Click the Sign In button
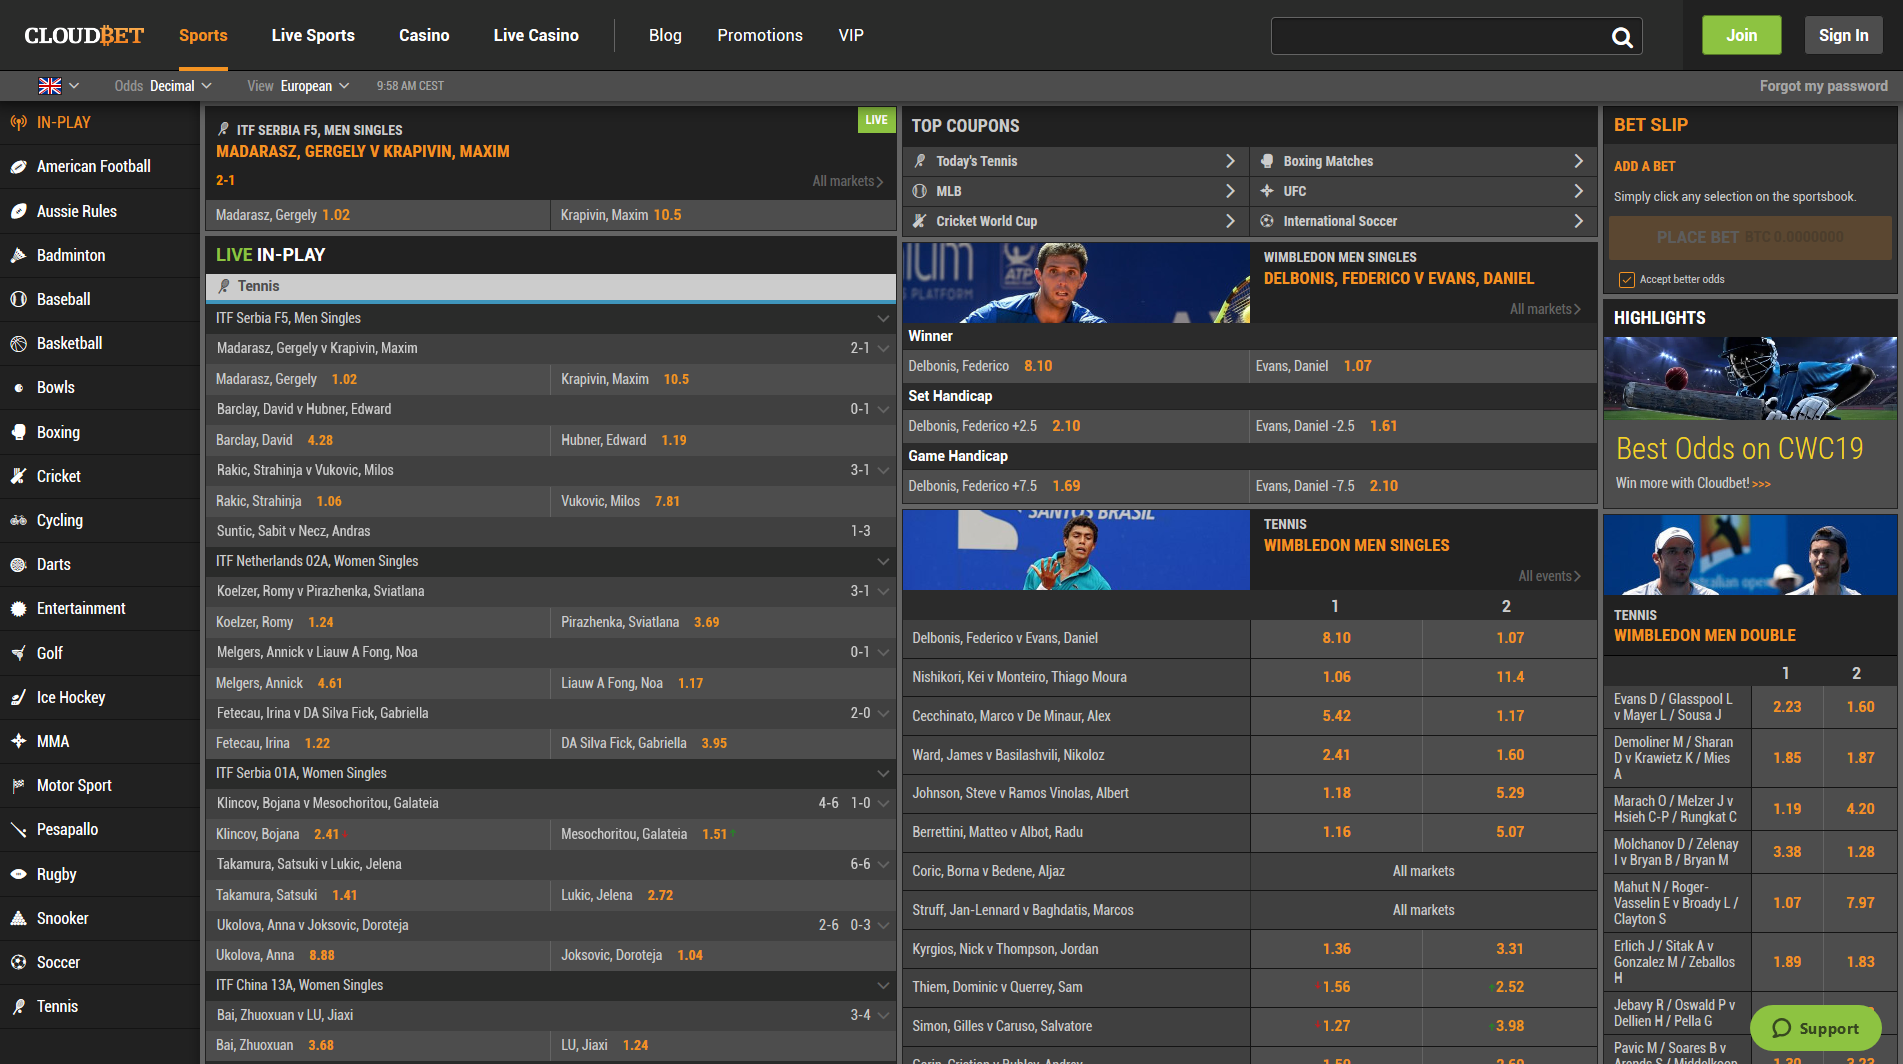 [1843, 35]
